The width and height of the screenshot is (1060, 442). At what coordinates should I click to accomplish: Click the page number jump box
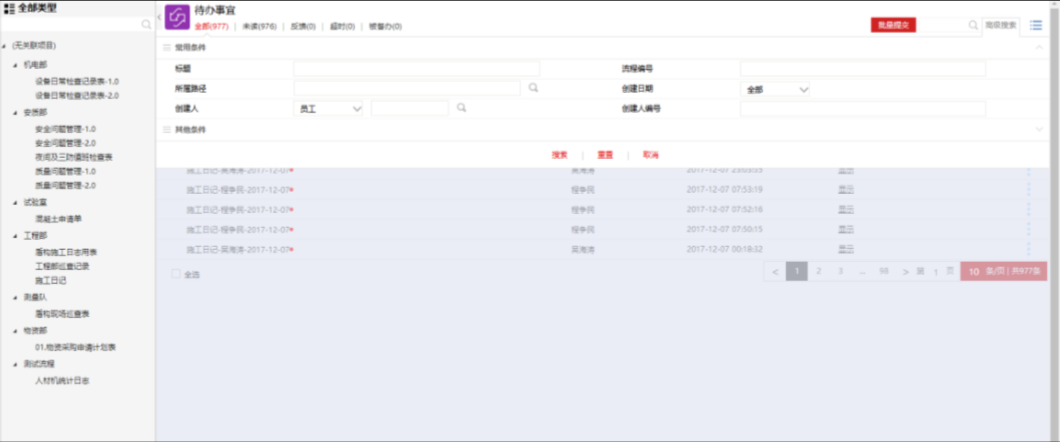coord(936,272)
